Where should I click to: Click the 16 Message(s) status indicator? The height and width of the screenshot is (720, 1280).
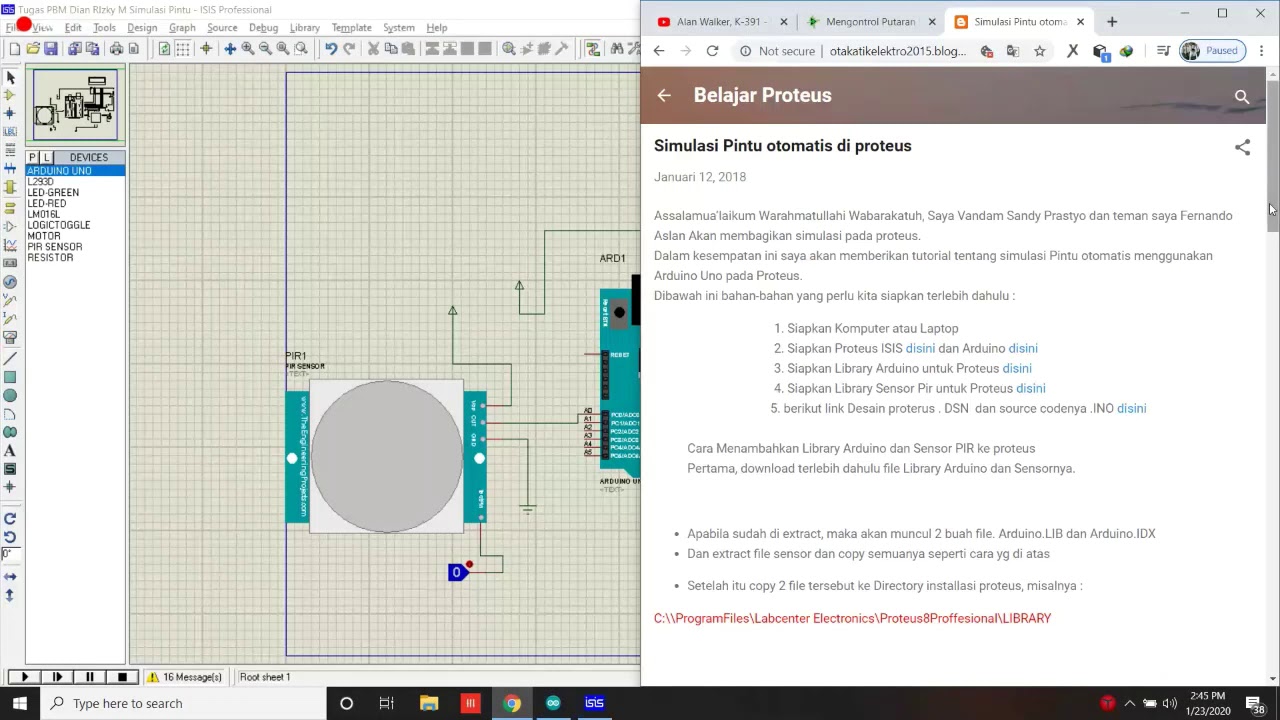(x=184, y=677)
